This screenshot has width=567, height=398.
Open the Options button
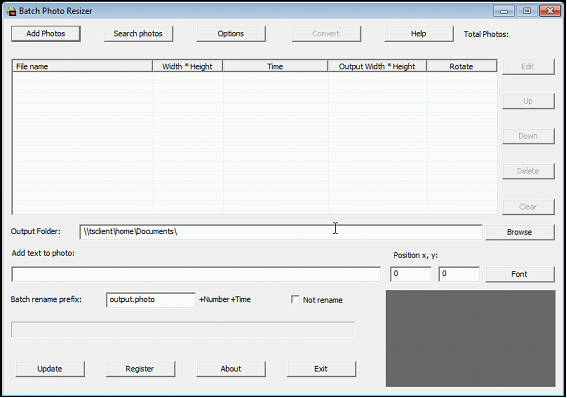tap(231, 34)
